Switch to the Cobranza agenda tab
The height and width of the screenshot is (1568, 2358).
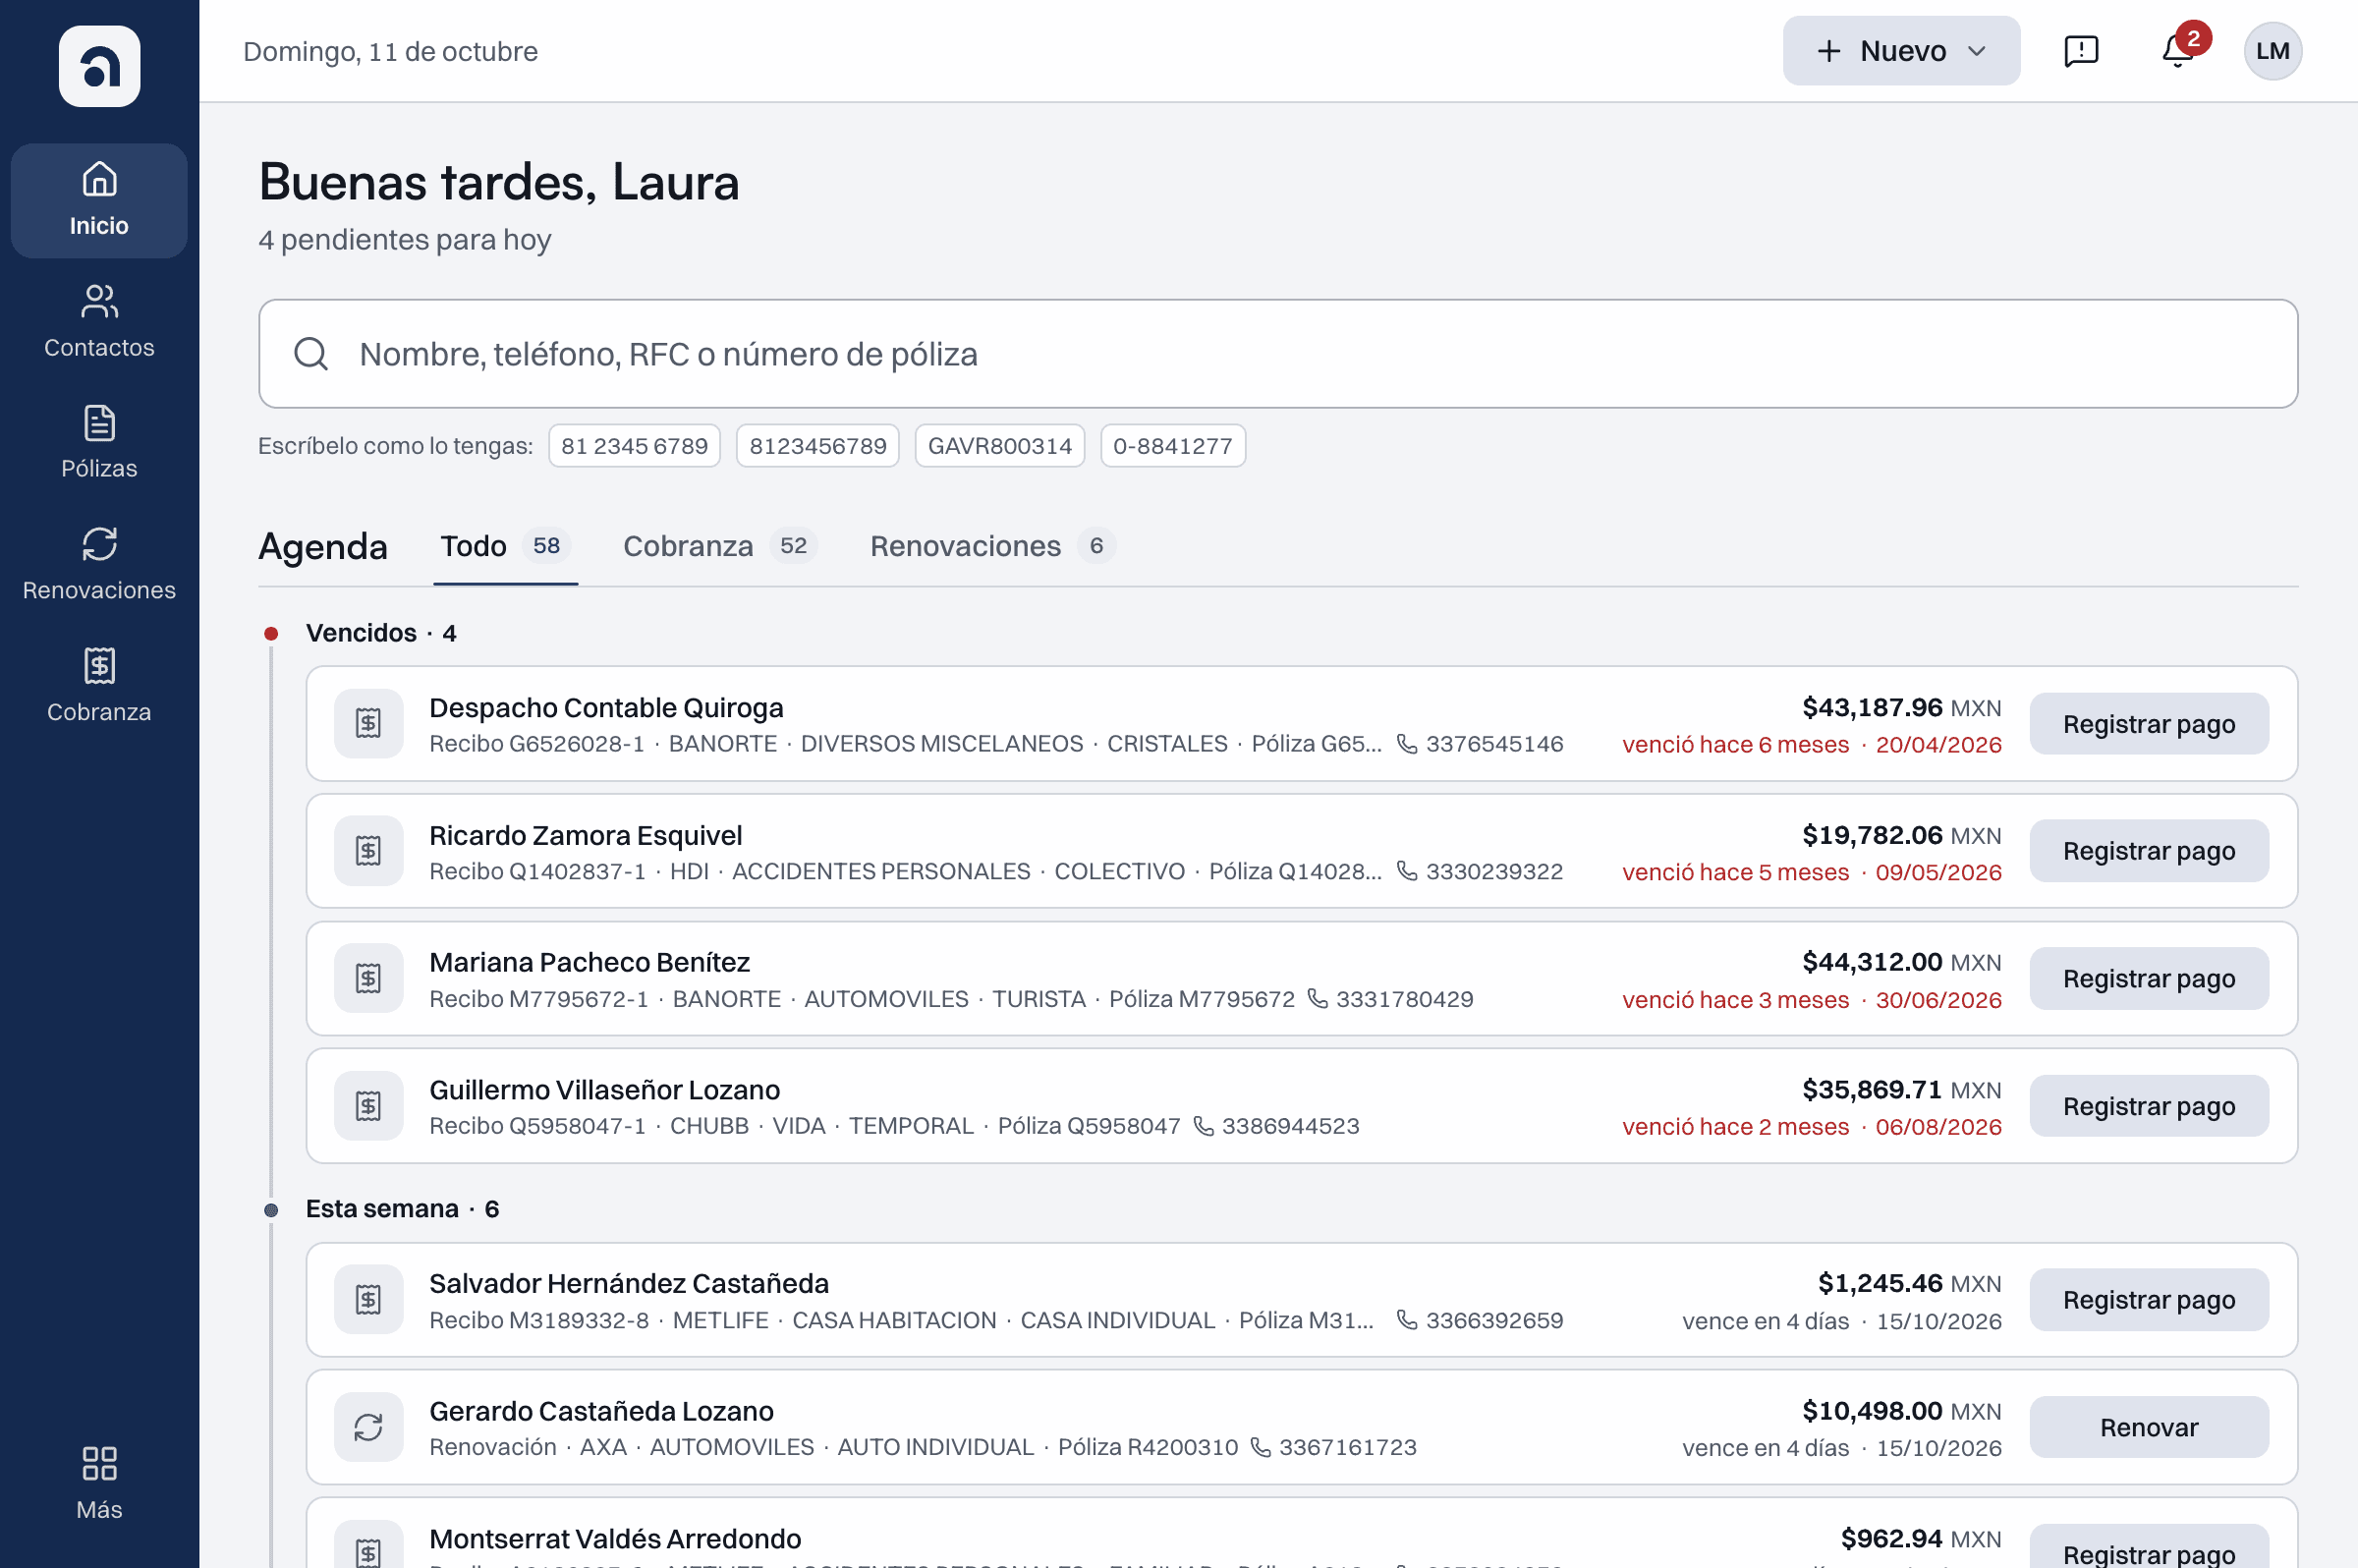click(719, 546)
